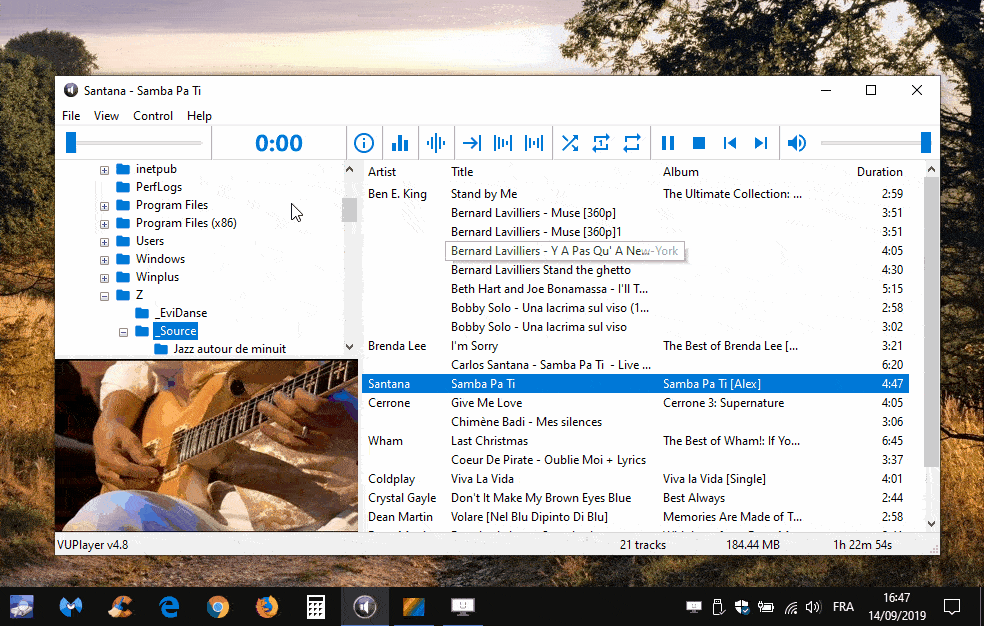
Task: Launch Chrome from the taskbar
Action: coord(218,607)
